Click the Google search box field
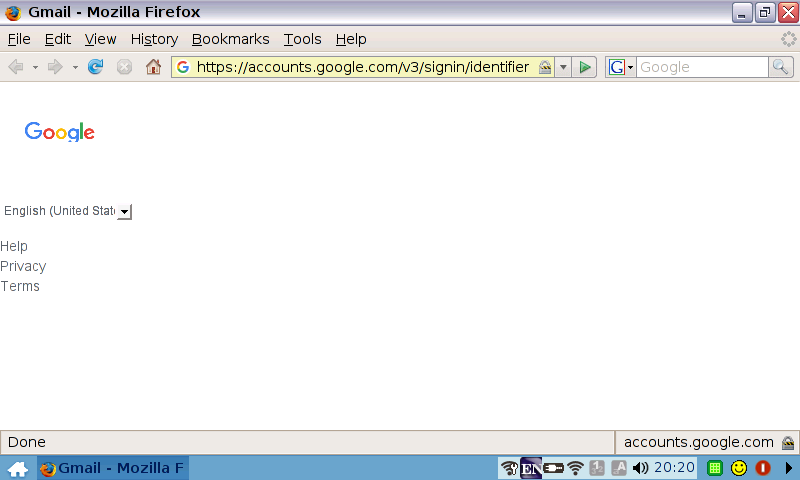This screenshot has width=800, height=480. [702, 67]
